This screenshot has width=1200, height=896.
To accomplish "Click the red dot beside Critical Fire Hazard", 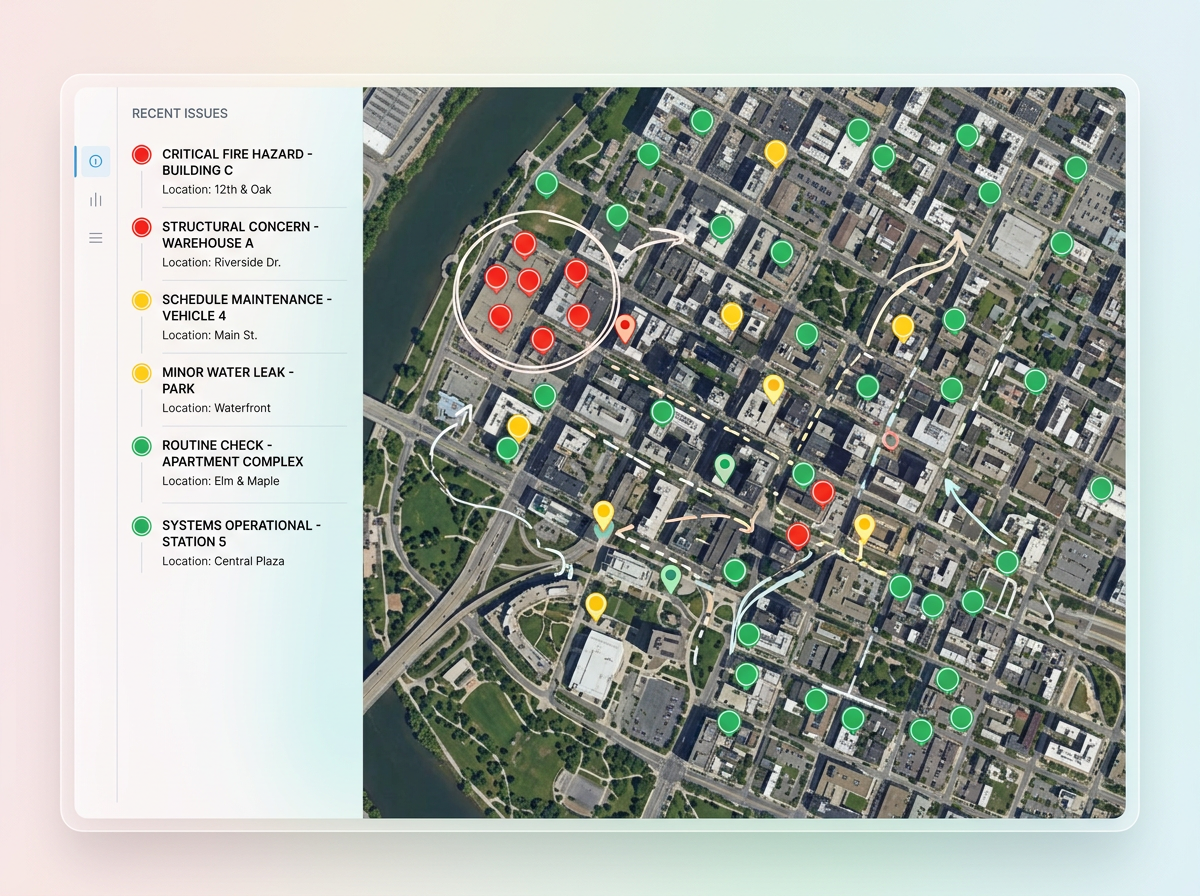I will pyautogui.click(x=140, y=154).
